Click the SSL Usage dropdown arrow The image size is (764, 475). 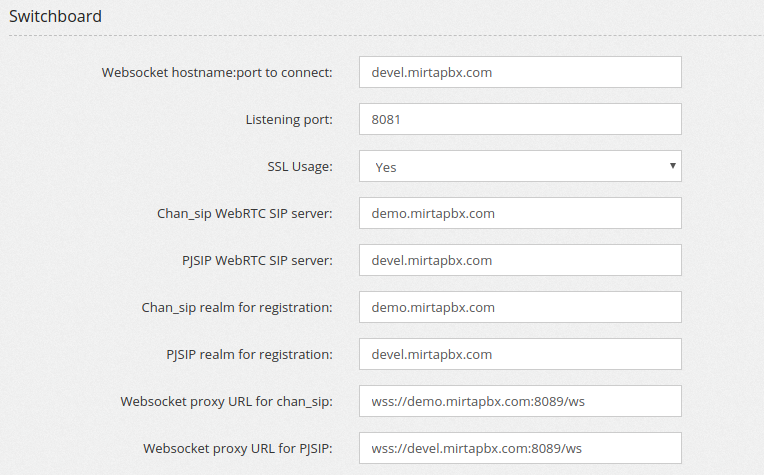click(672, 166)
